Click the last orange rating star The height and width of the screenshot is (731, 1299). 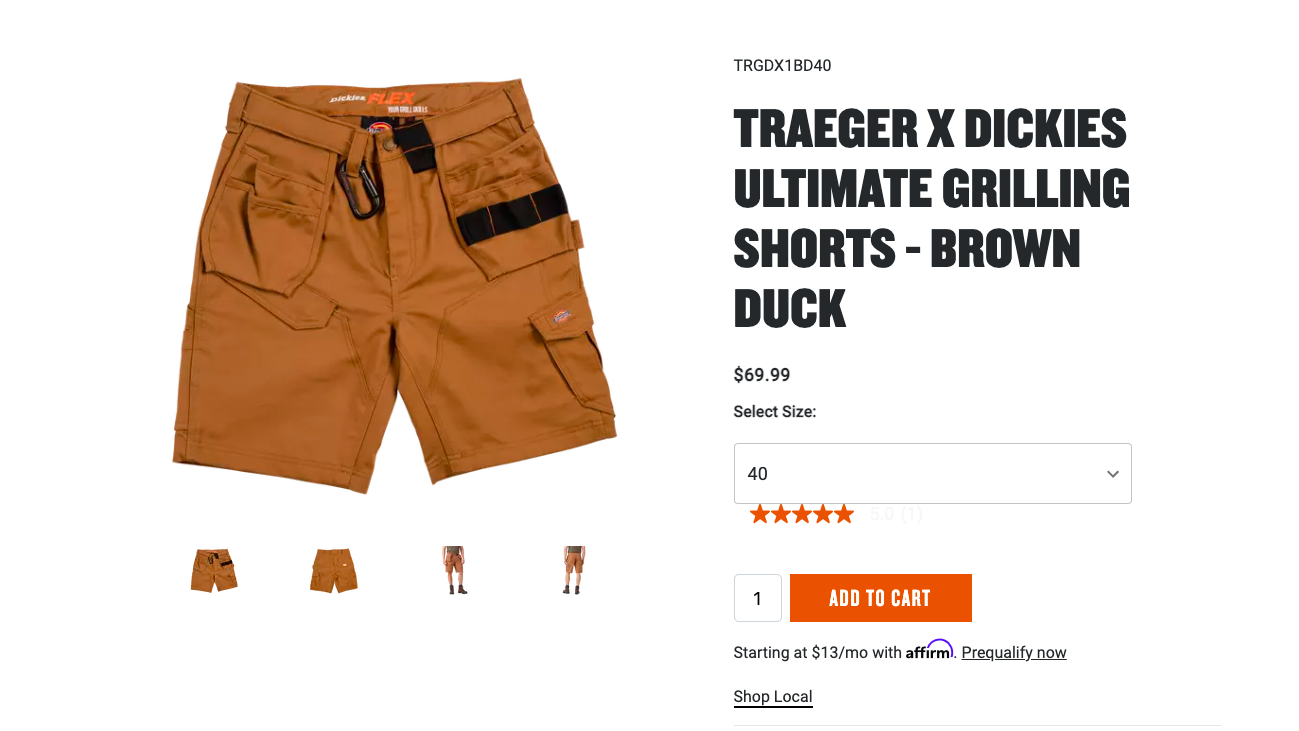coord(844,514)
